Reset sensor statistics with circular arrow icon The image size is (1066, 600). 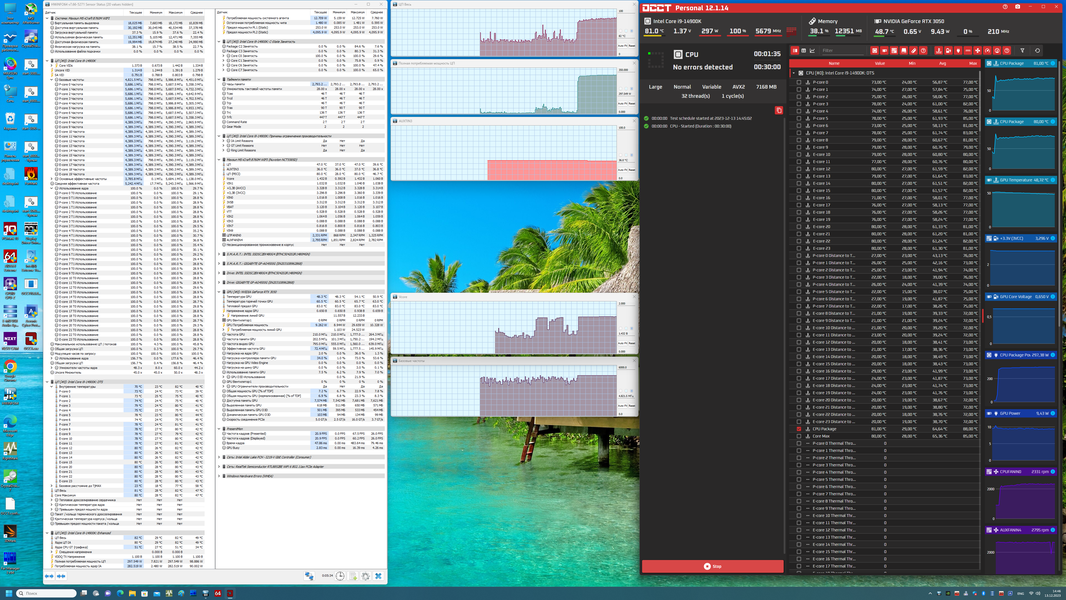1037,50
